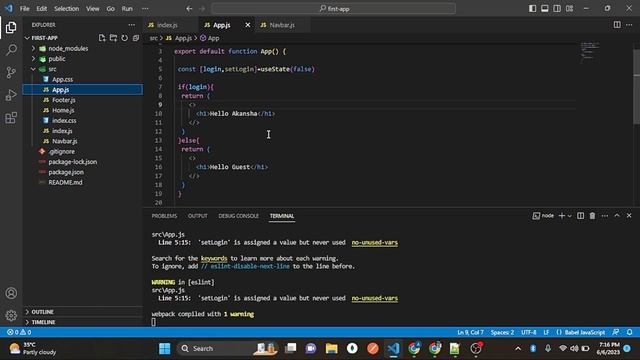Customize layout icon in title bar
Image resolution: width=640 pixels, height=360 pixels.
pyautogui.click(x=569, y=9)
